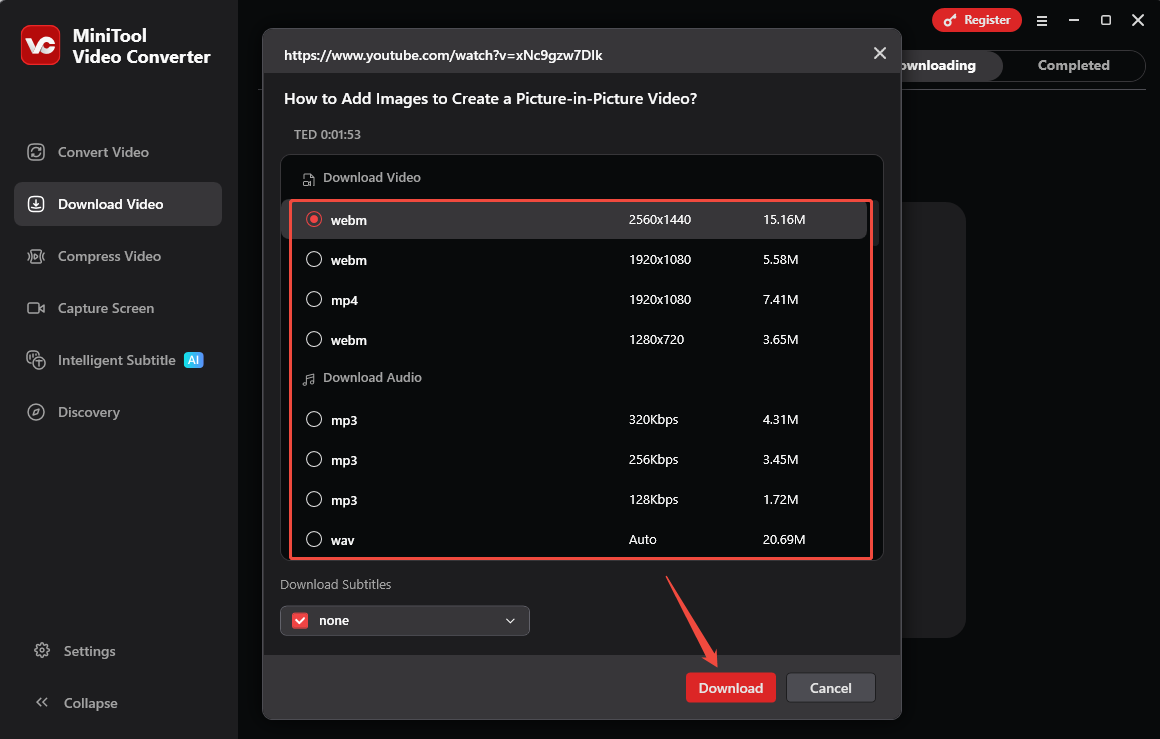Switch to the Completed tab

(x=1073, y=65)
